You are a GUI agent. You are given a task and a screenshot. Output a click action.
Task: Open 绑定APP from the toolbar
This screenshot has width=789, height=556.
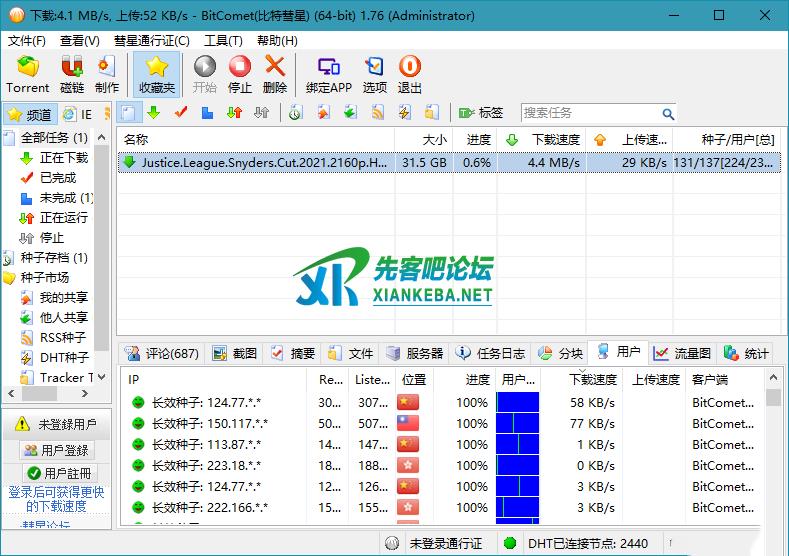tap(328, 74)
